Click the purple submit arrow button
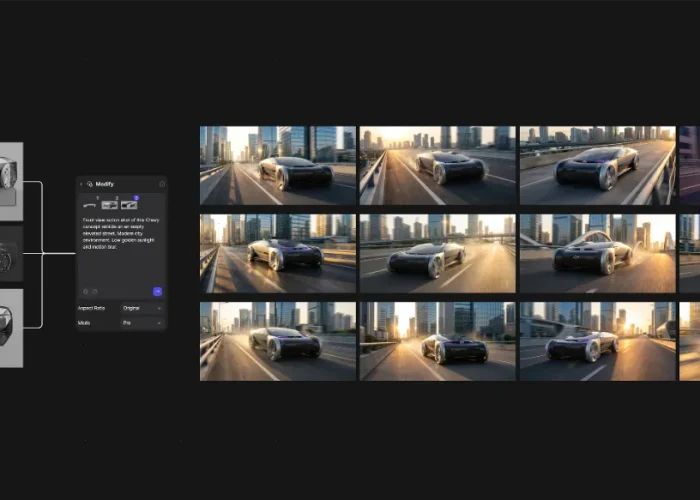The image size is (700, 500). (157, 291)
